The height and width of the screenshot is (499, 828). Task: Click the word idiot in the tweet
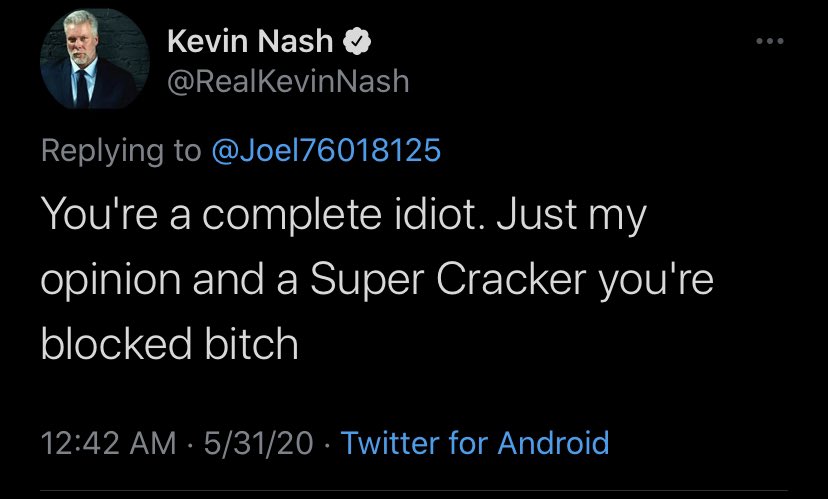[x=439, y=214]
